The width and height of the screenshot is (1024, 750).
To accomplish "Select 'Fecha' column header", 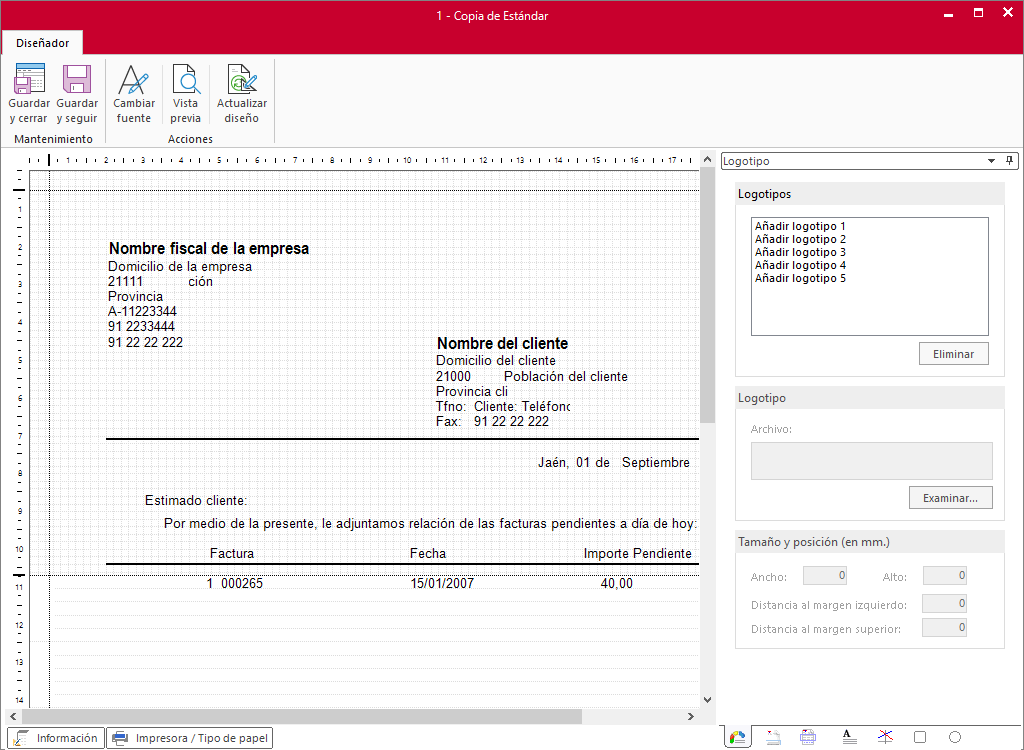I will (428, 553).
